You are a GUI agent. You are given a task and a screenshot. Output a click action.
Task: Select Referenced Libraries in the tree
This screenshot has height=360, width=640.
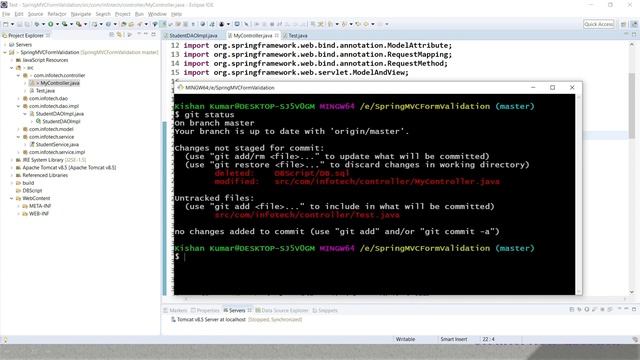click(x=42, y=175)
